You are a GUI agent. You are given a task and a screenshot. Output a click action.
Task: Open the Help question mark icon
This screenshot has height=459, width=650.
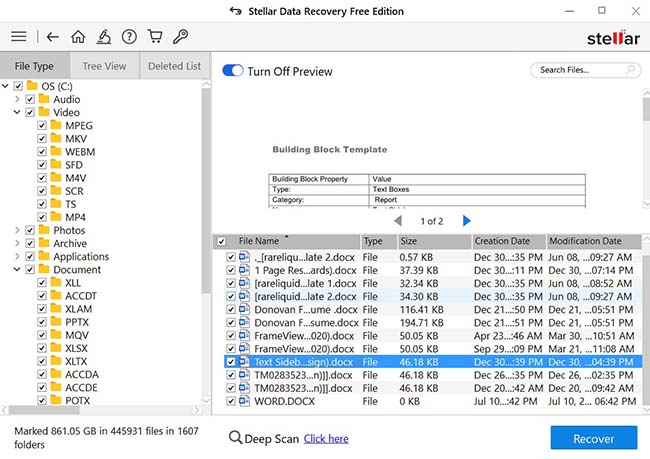129,37
